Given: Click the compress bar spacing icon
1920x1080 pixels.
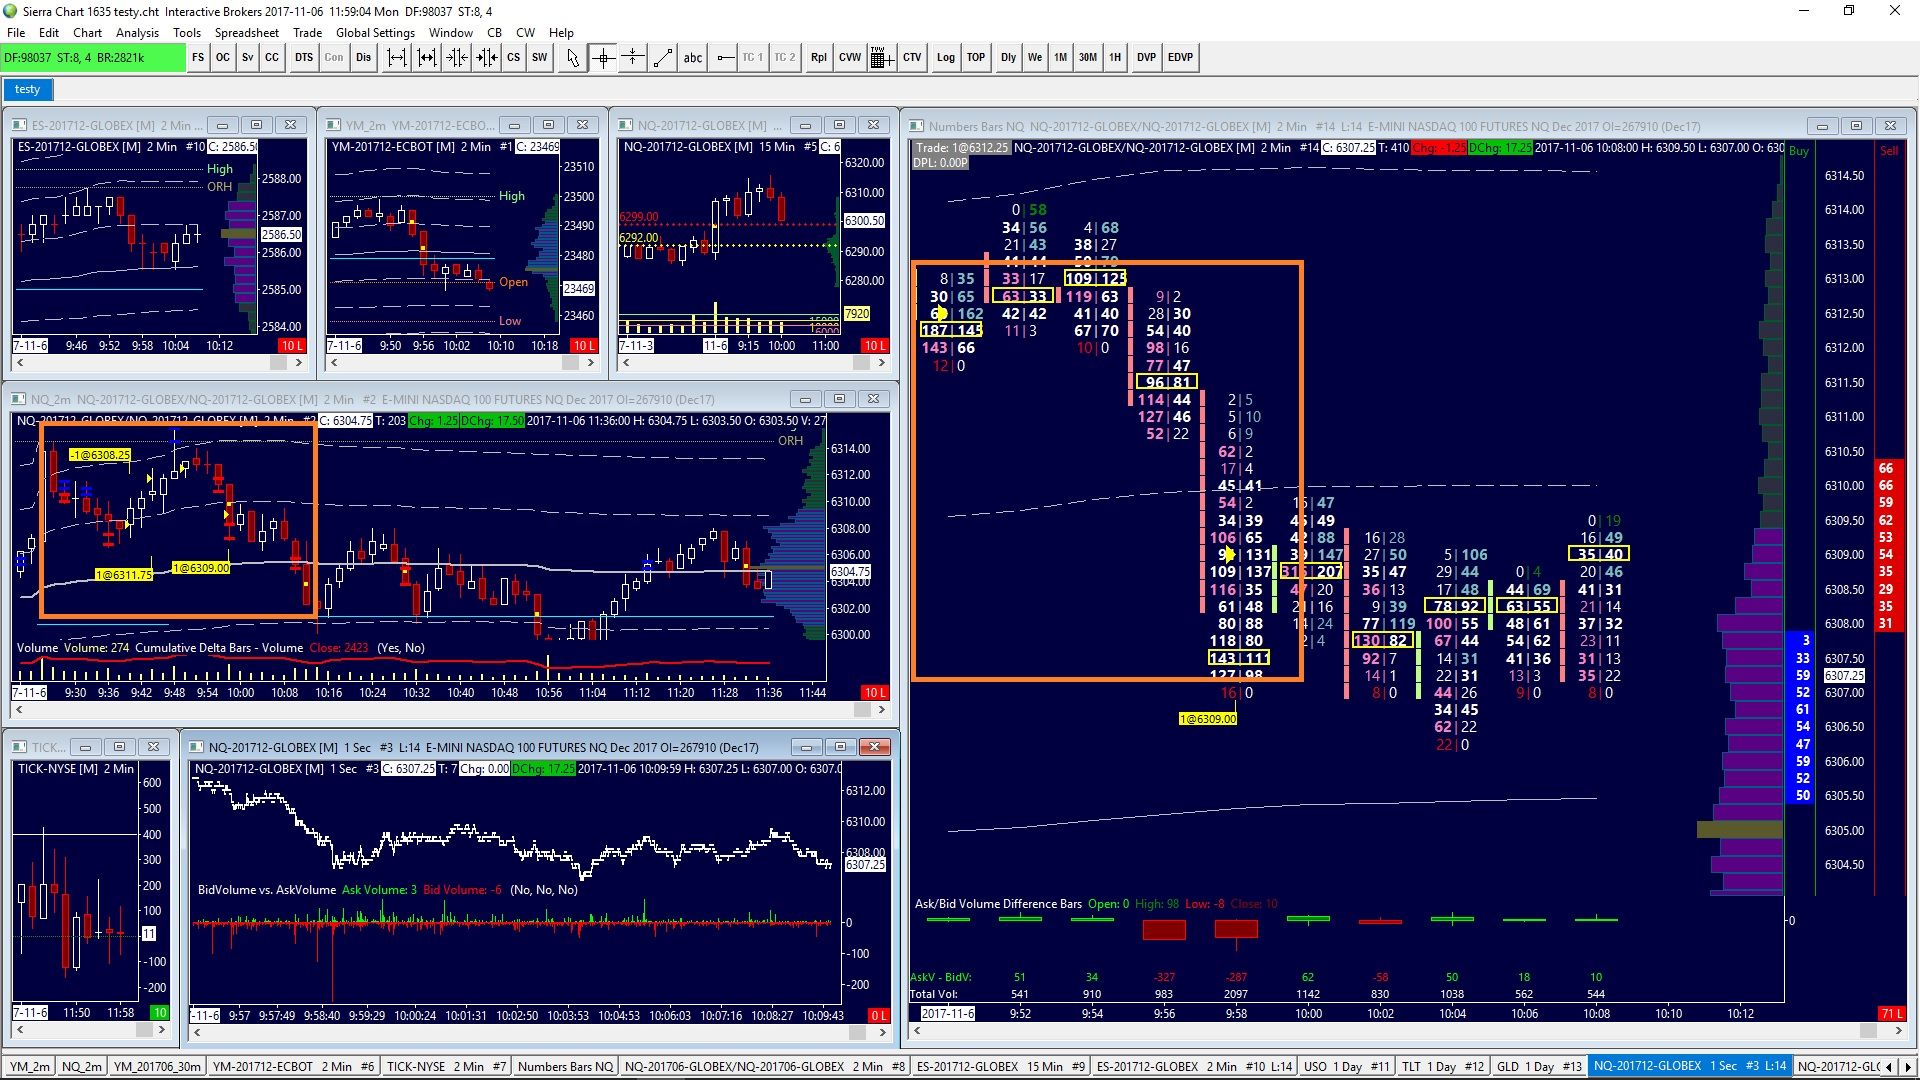Looking at the screenshot, I should (457, 58).
